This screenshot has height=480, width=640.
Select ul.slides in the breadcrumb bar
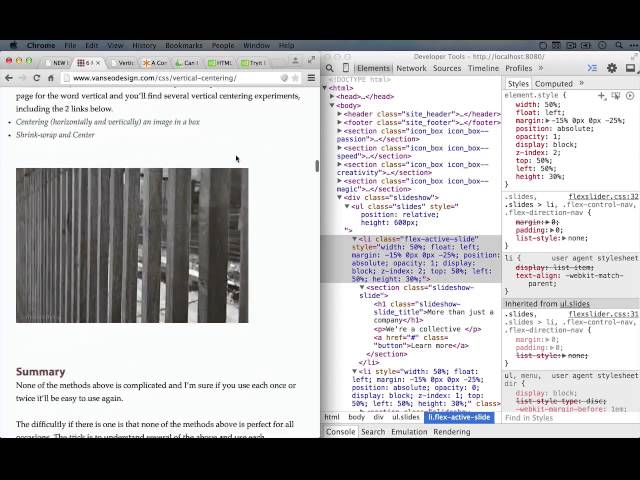[406, 417]
